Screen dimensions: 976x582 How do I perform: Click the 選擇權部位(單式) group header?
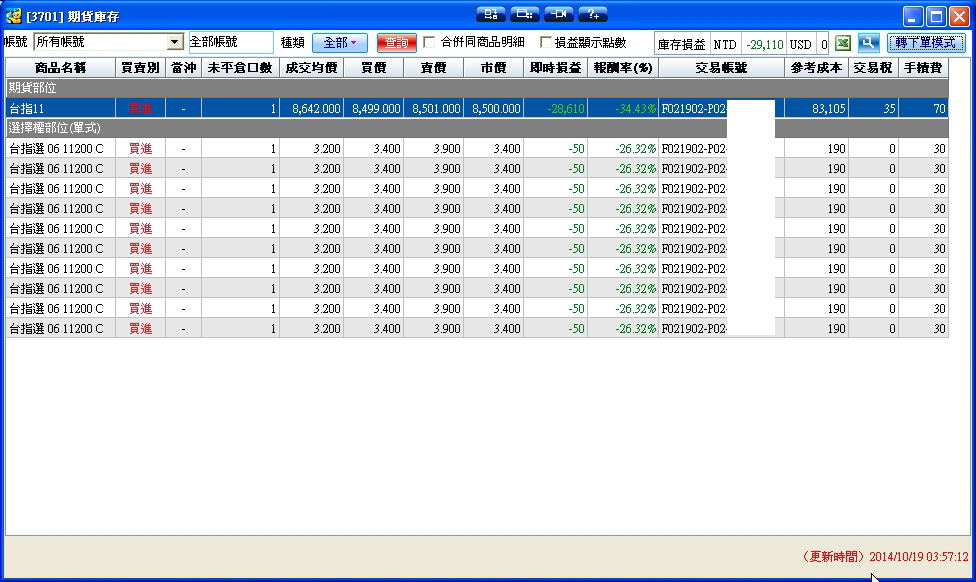click(x=477, y=128)
